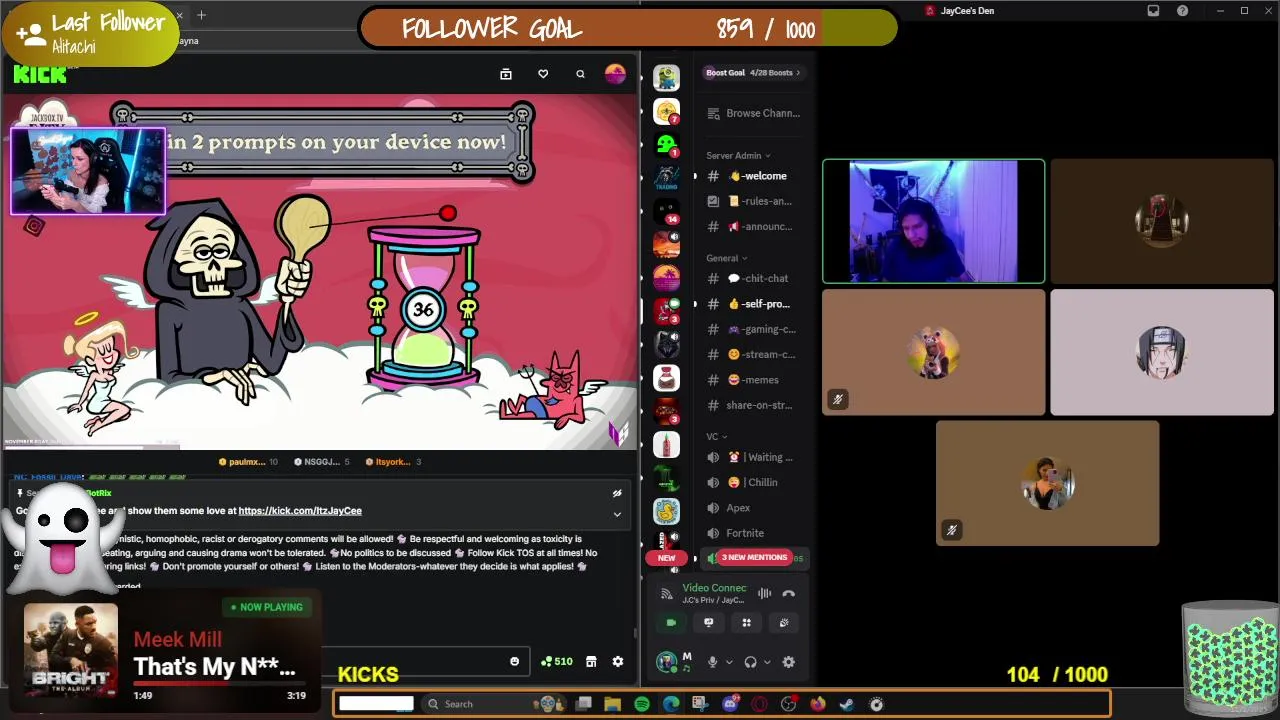This screenshot has height=720, width=1280.
Task: Open the Kick header box icon next to the heart
Action: (x=506, y=74)
